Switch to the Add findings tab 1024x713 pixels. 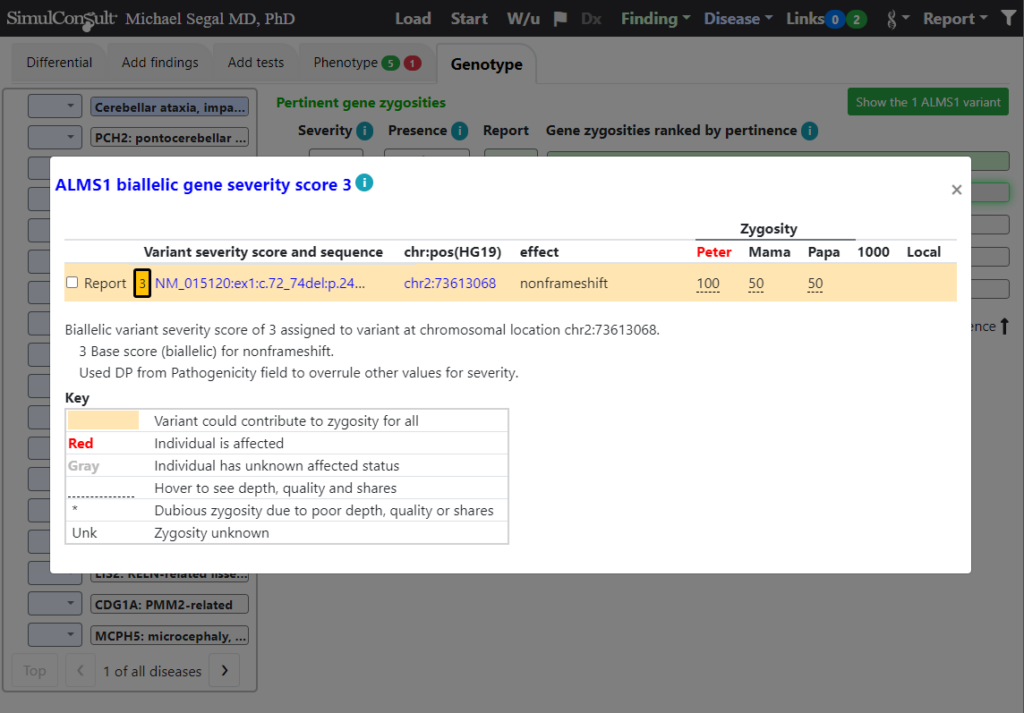(160, 63)
